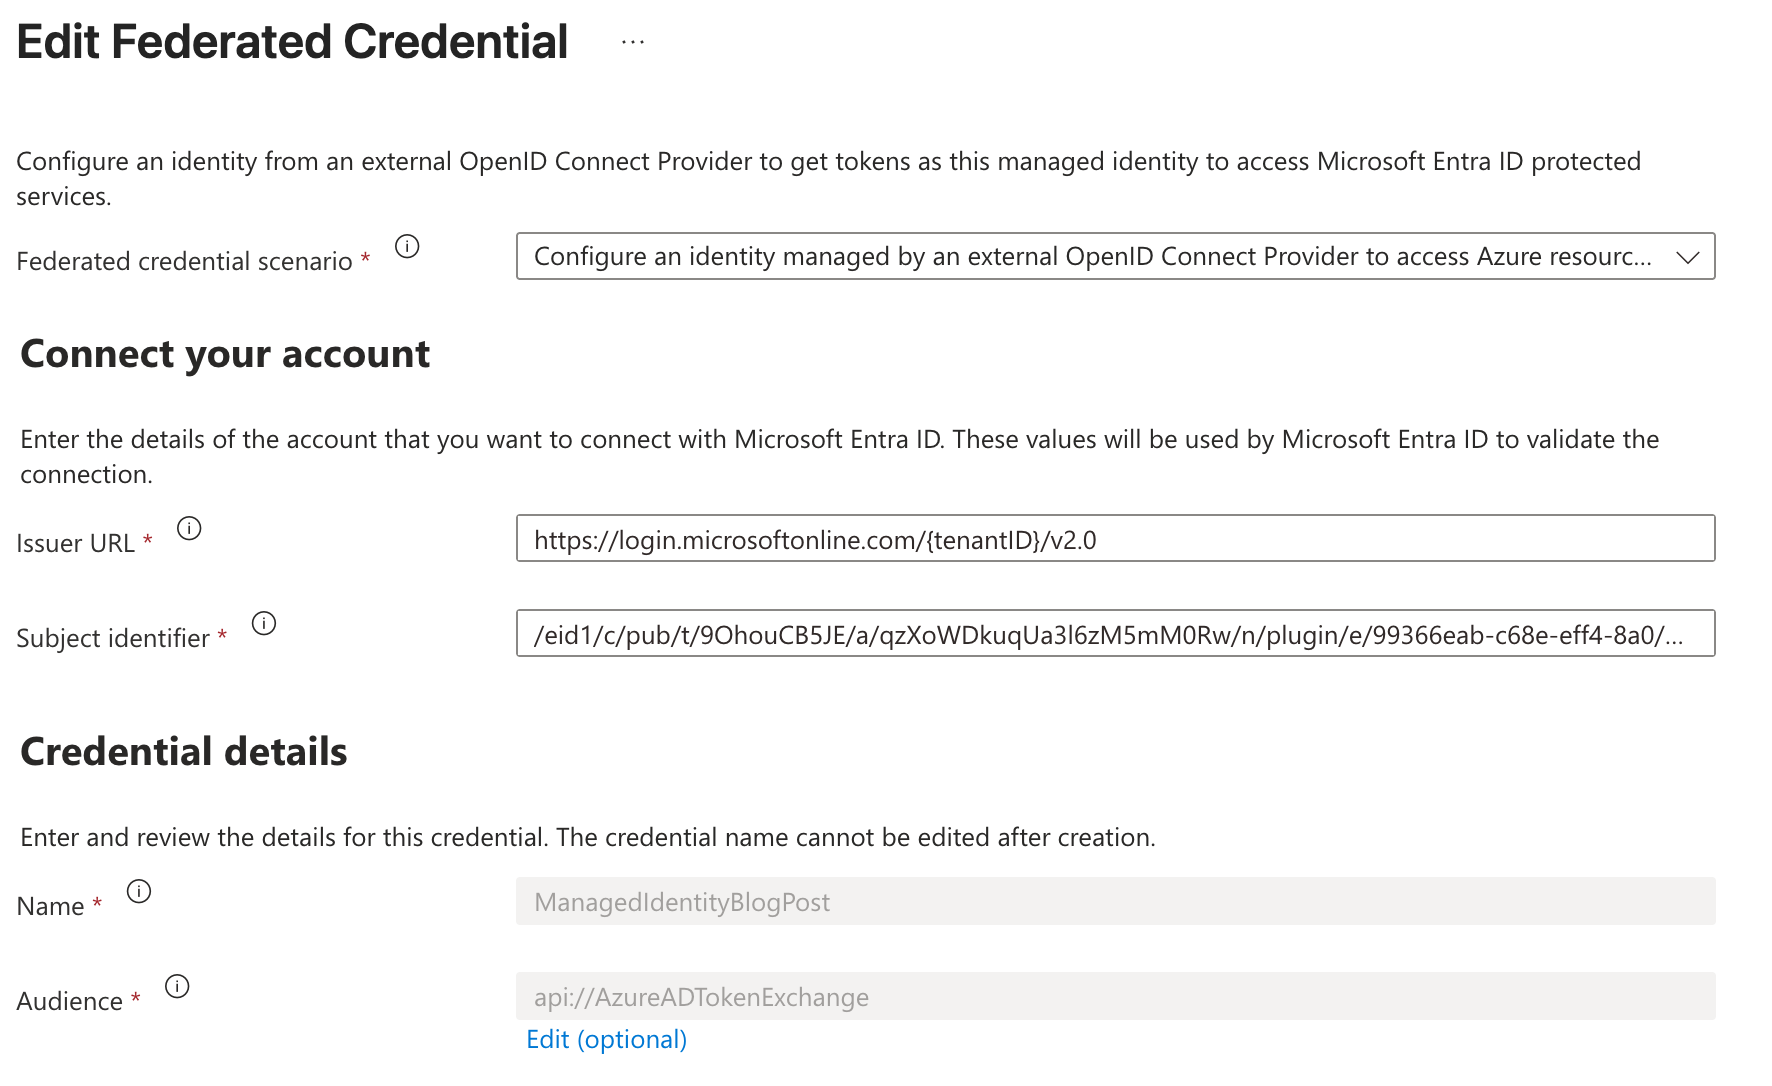Click the Credential details heading
The height and width of the screenshot is (1086, 1772).
(x=184, y=752)
